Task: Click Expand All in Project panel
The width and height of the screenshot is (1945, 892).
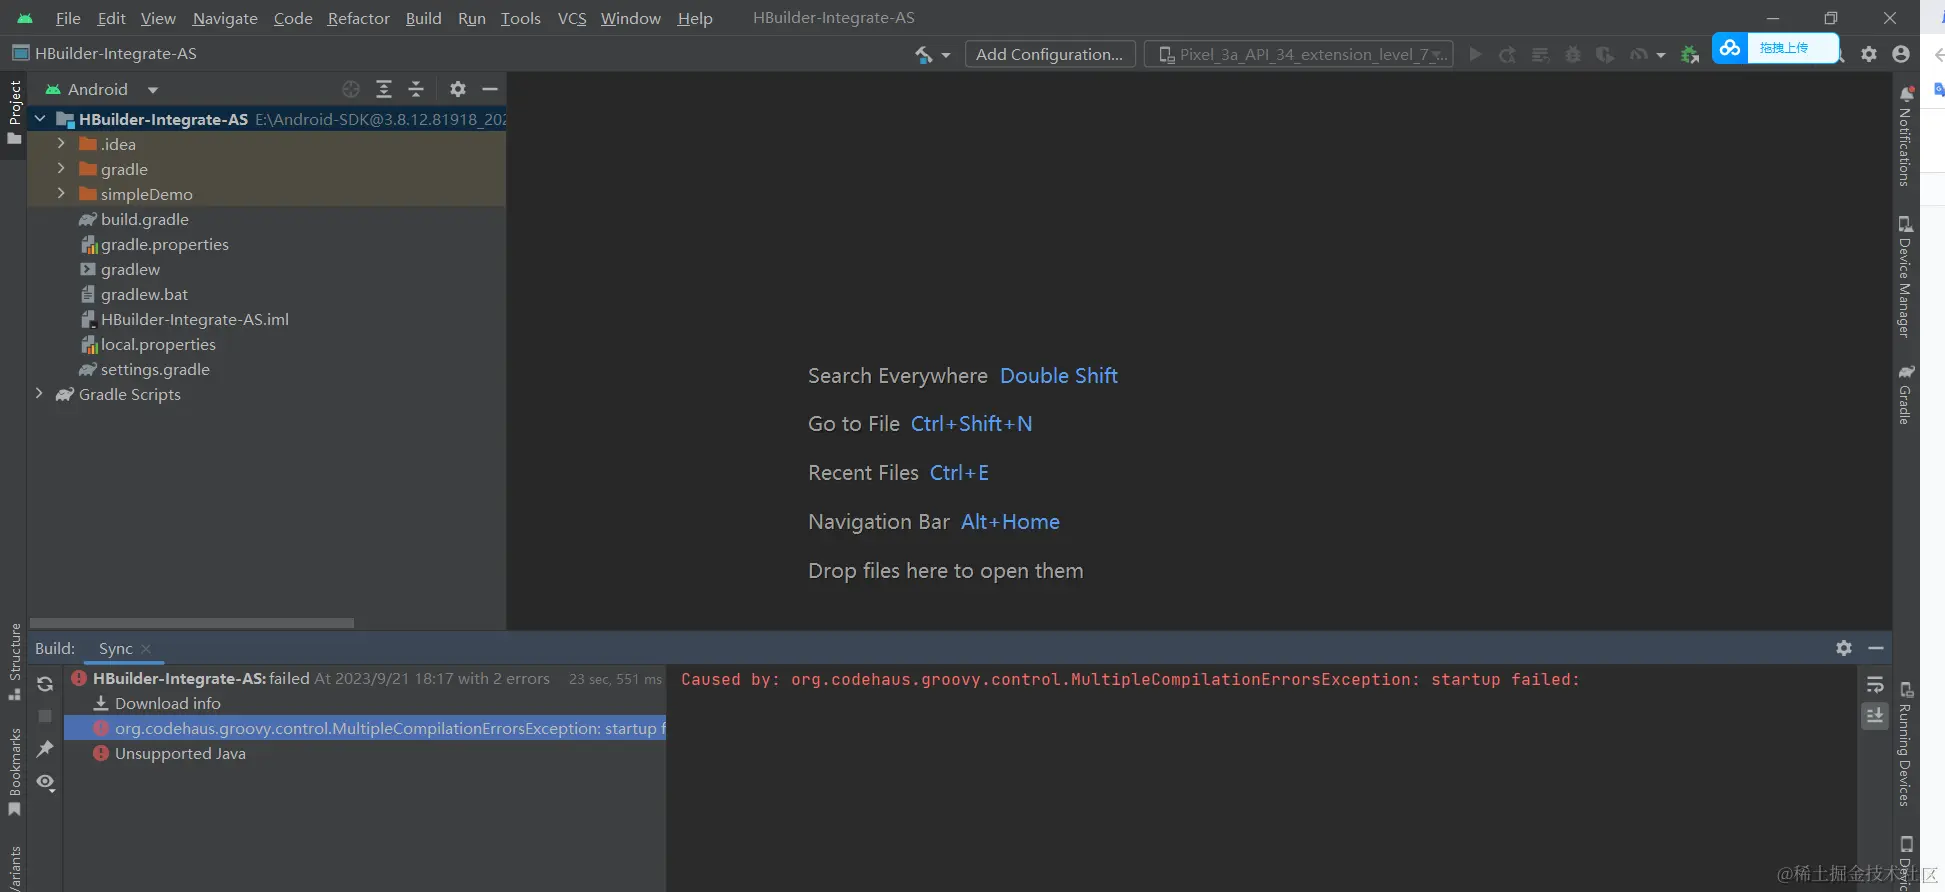Action: [x=384, y=90]
